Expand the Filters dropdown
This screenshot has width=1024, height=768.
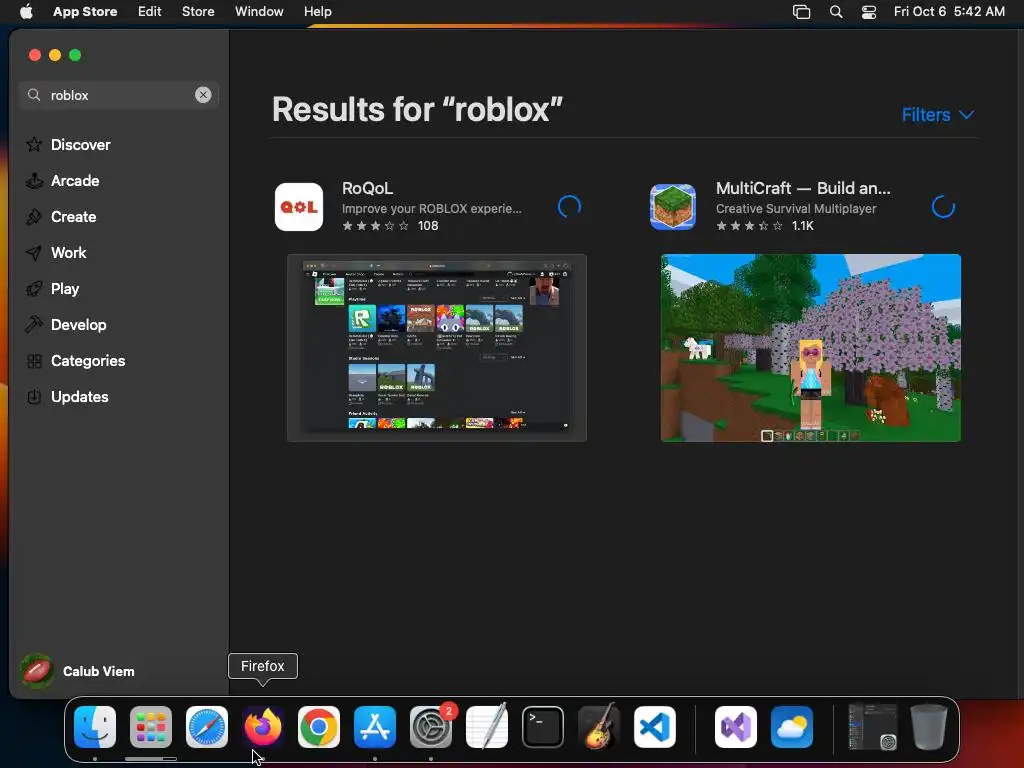point(938,115)
